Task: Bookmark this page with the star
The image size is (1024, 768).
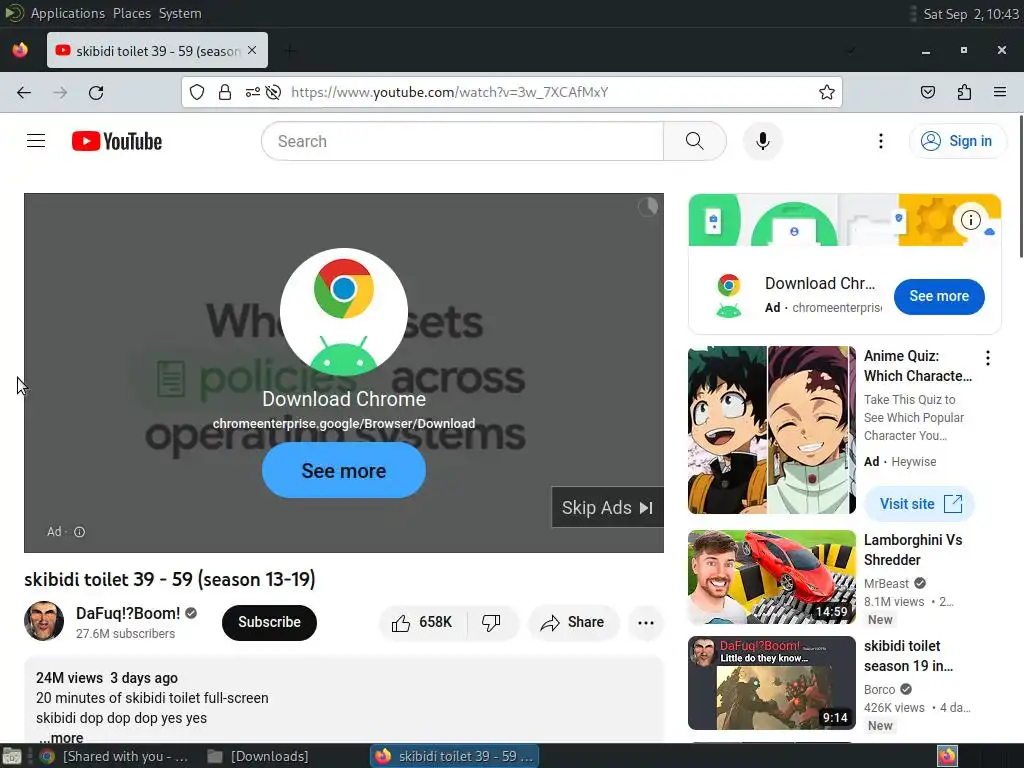Action: click(x=827, y=92)
